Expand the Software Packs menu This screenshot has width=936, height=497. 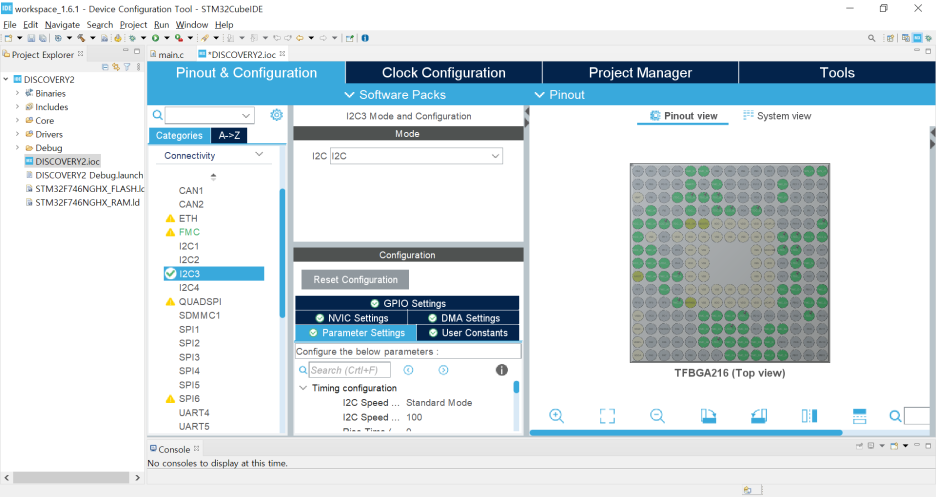tap(395, 95)
